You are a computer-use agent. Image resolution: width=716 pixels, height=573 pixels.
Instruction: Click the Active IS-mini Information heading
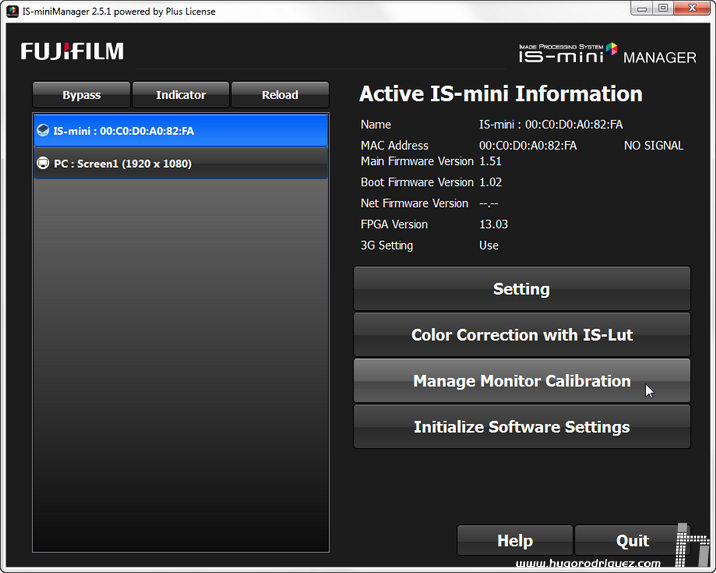click(501, 94)
